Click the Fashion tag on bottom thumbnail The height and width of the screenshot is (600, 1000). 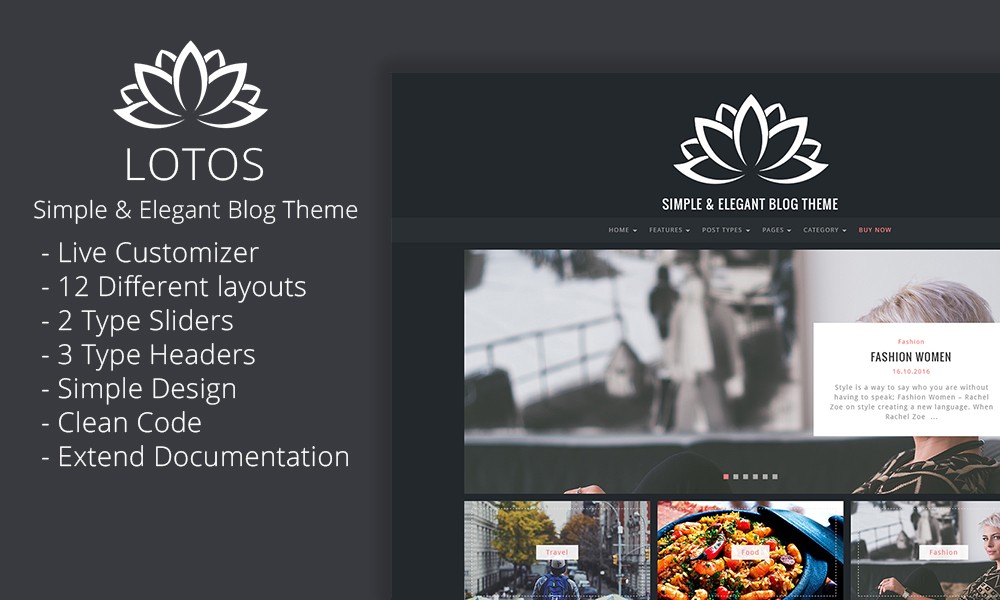pyautogui.click(x=943, y=552)
